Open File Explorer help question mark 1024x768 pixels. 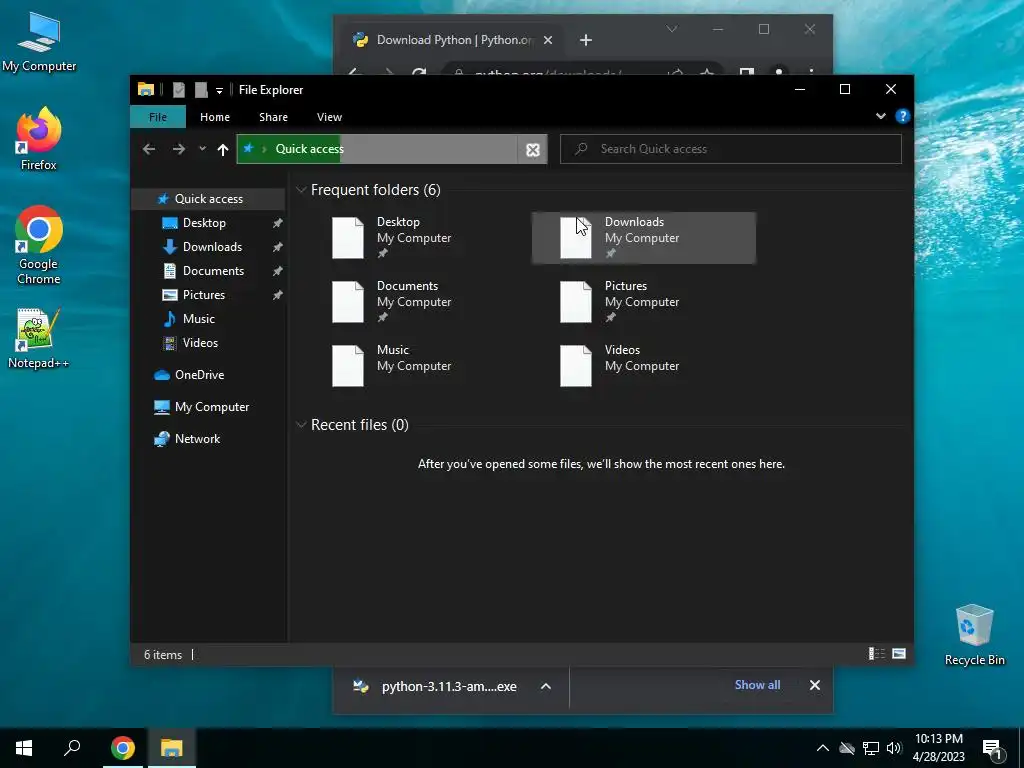point(903,116)
